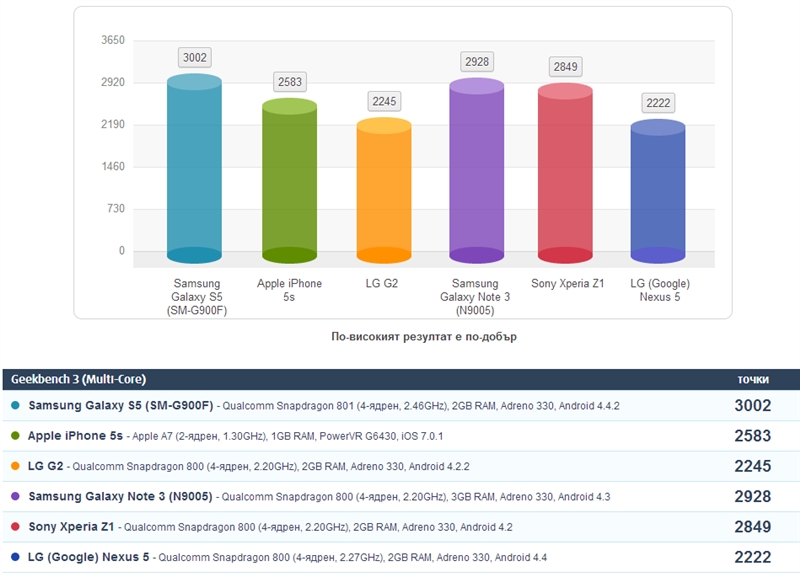
Task: Click the 2245 score in the table
Action: [753, 466]
